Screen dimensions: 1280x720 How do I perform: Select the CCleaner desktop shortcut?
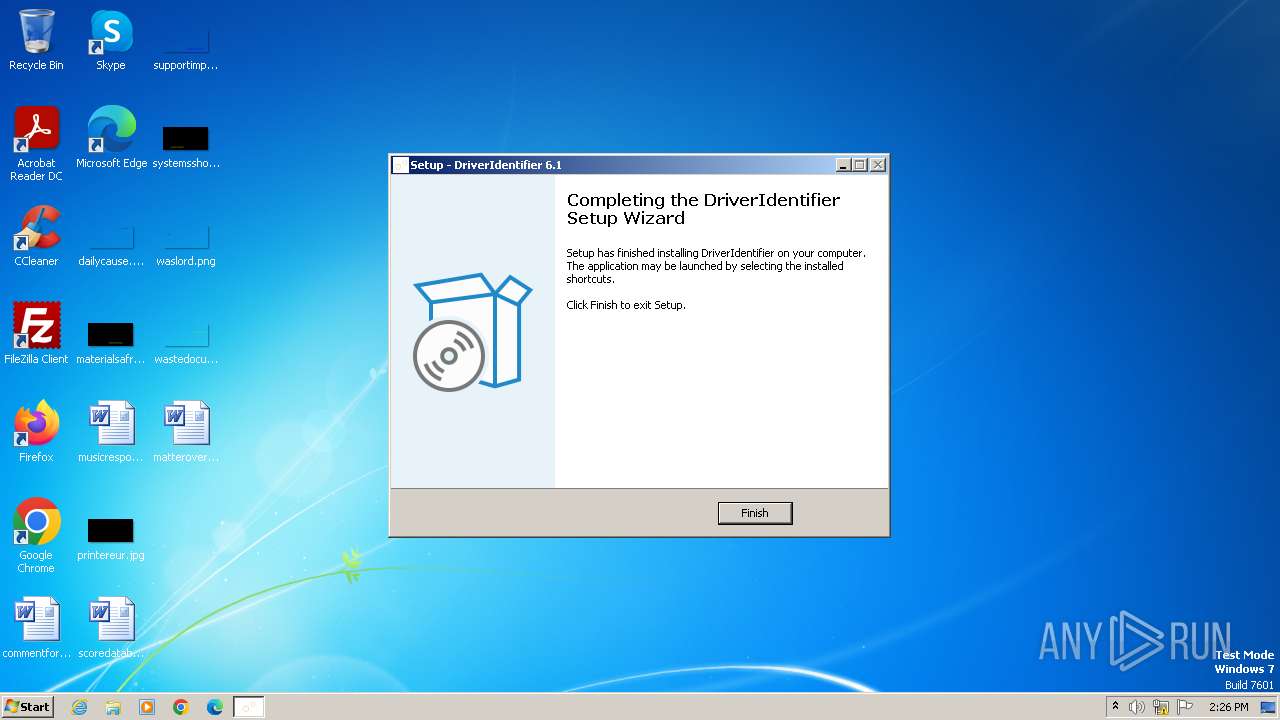(x=36, y=236)
